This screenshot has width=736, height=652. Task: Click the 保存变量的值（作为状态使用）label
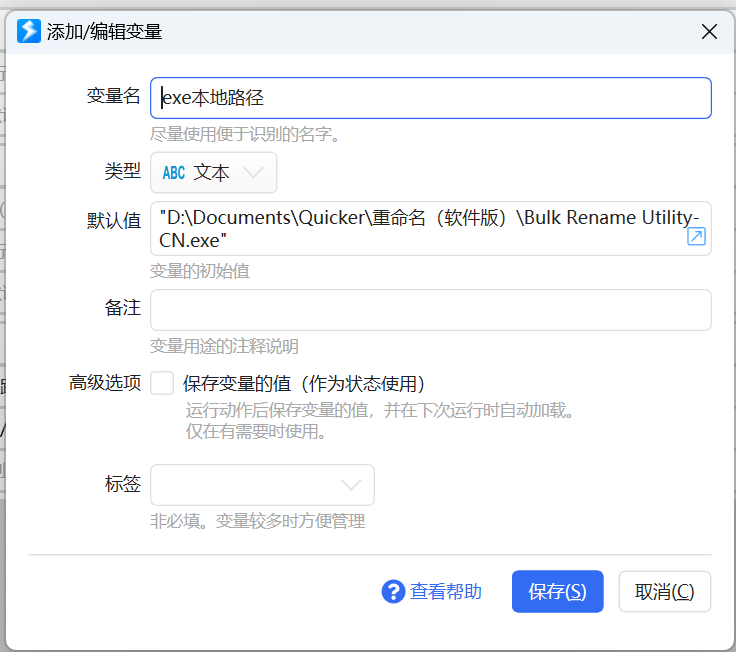pyautogui.click(x=304, y=384)
